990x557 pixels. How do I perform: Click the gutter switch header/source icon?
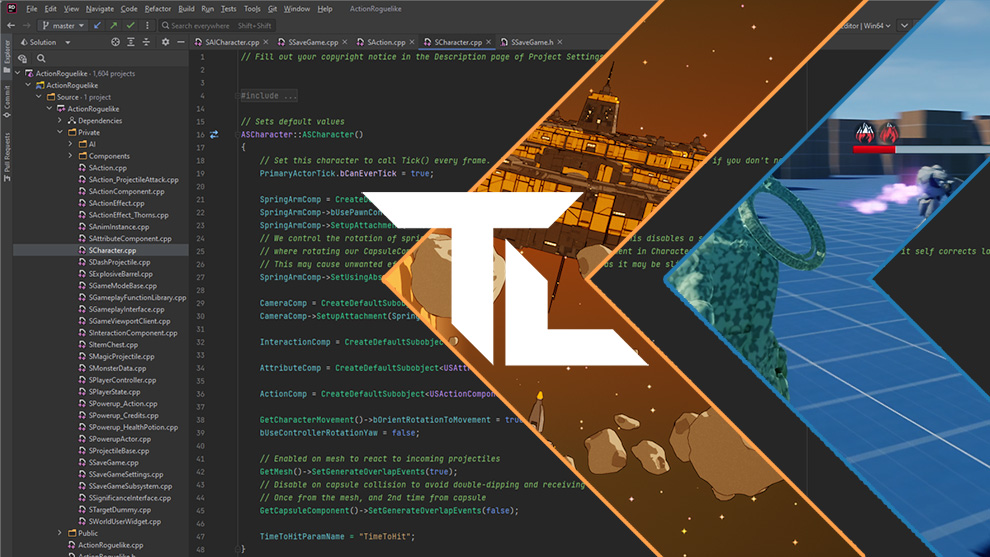point(214,134)
